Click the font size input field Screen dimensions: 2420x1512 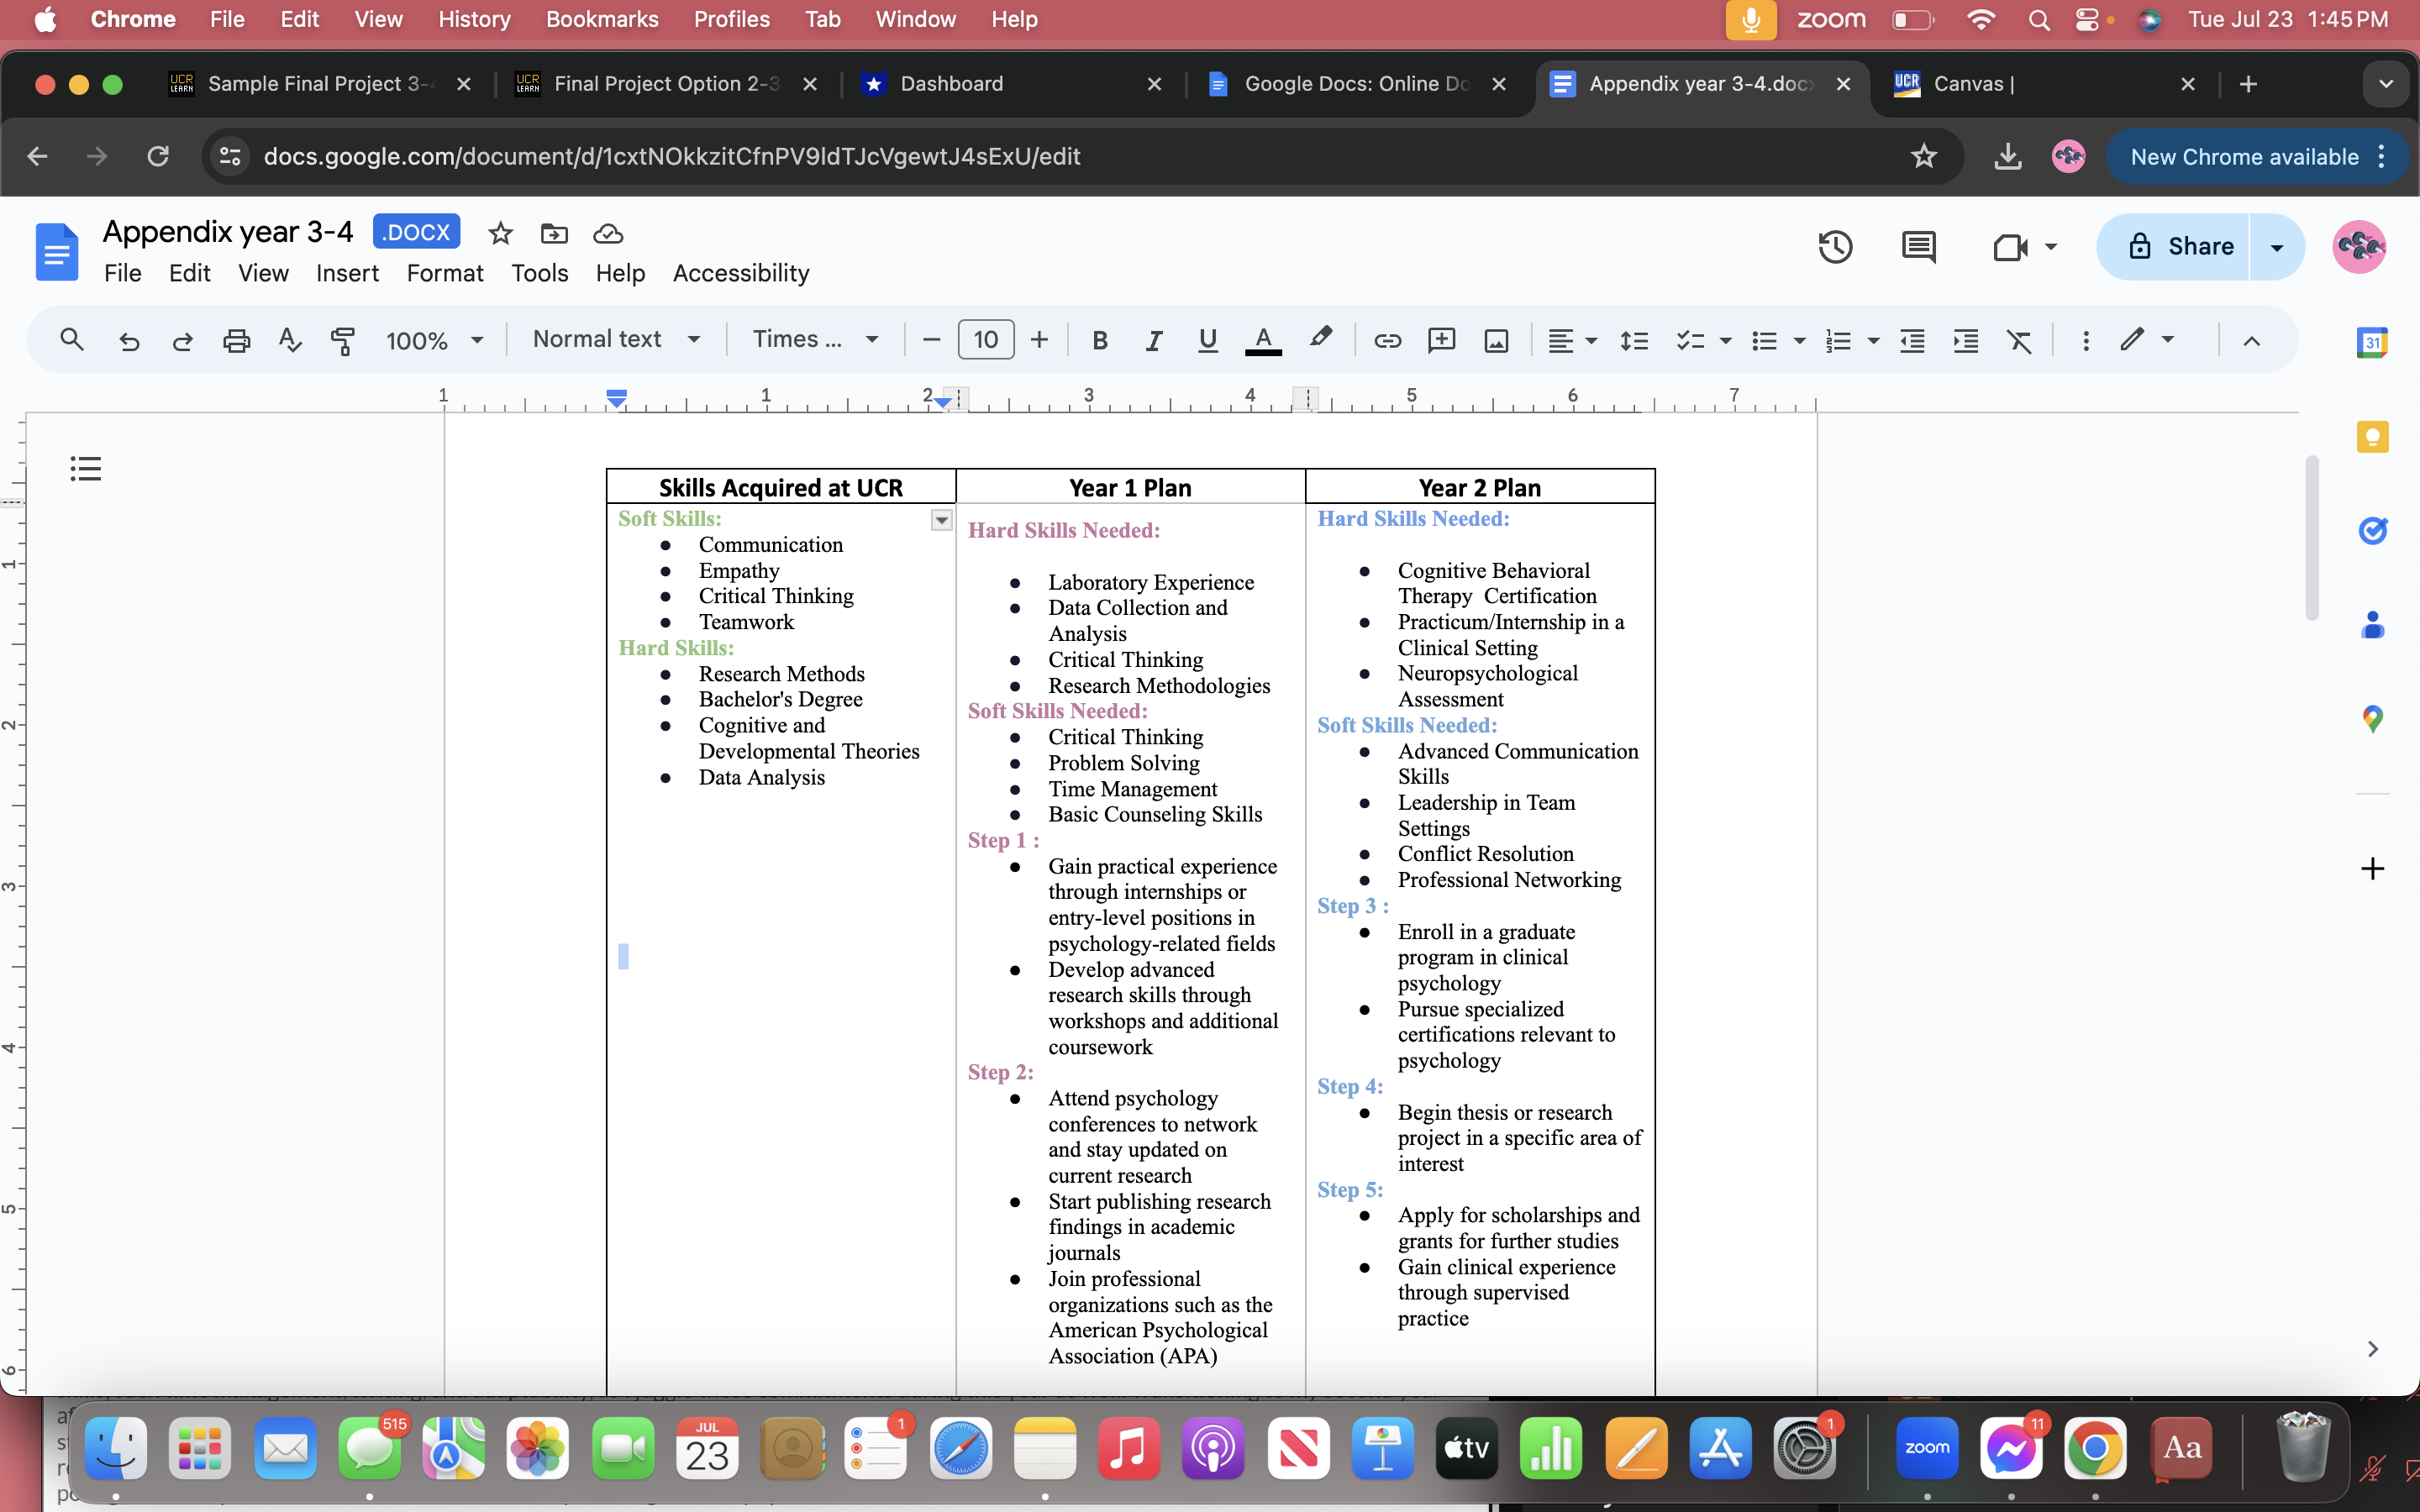[x=985, y=340]
